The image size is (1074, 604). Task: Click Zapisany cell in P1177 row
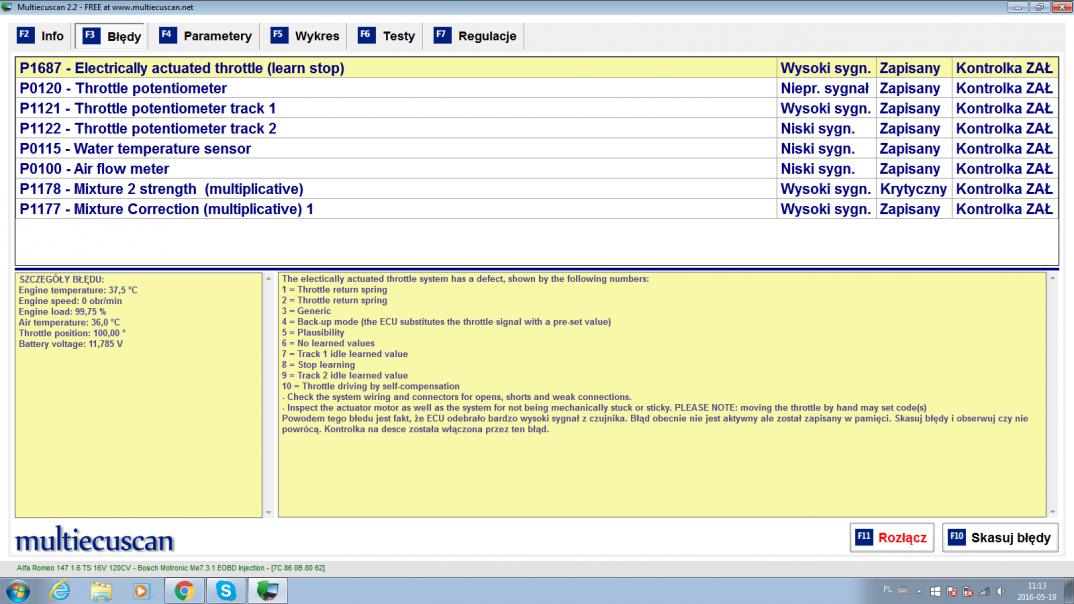pos(913,209)
